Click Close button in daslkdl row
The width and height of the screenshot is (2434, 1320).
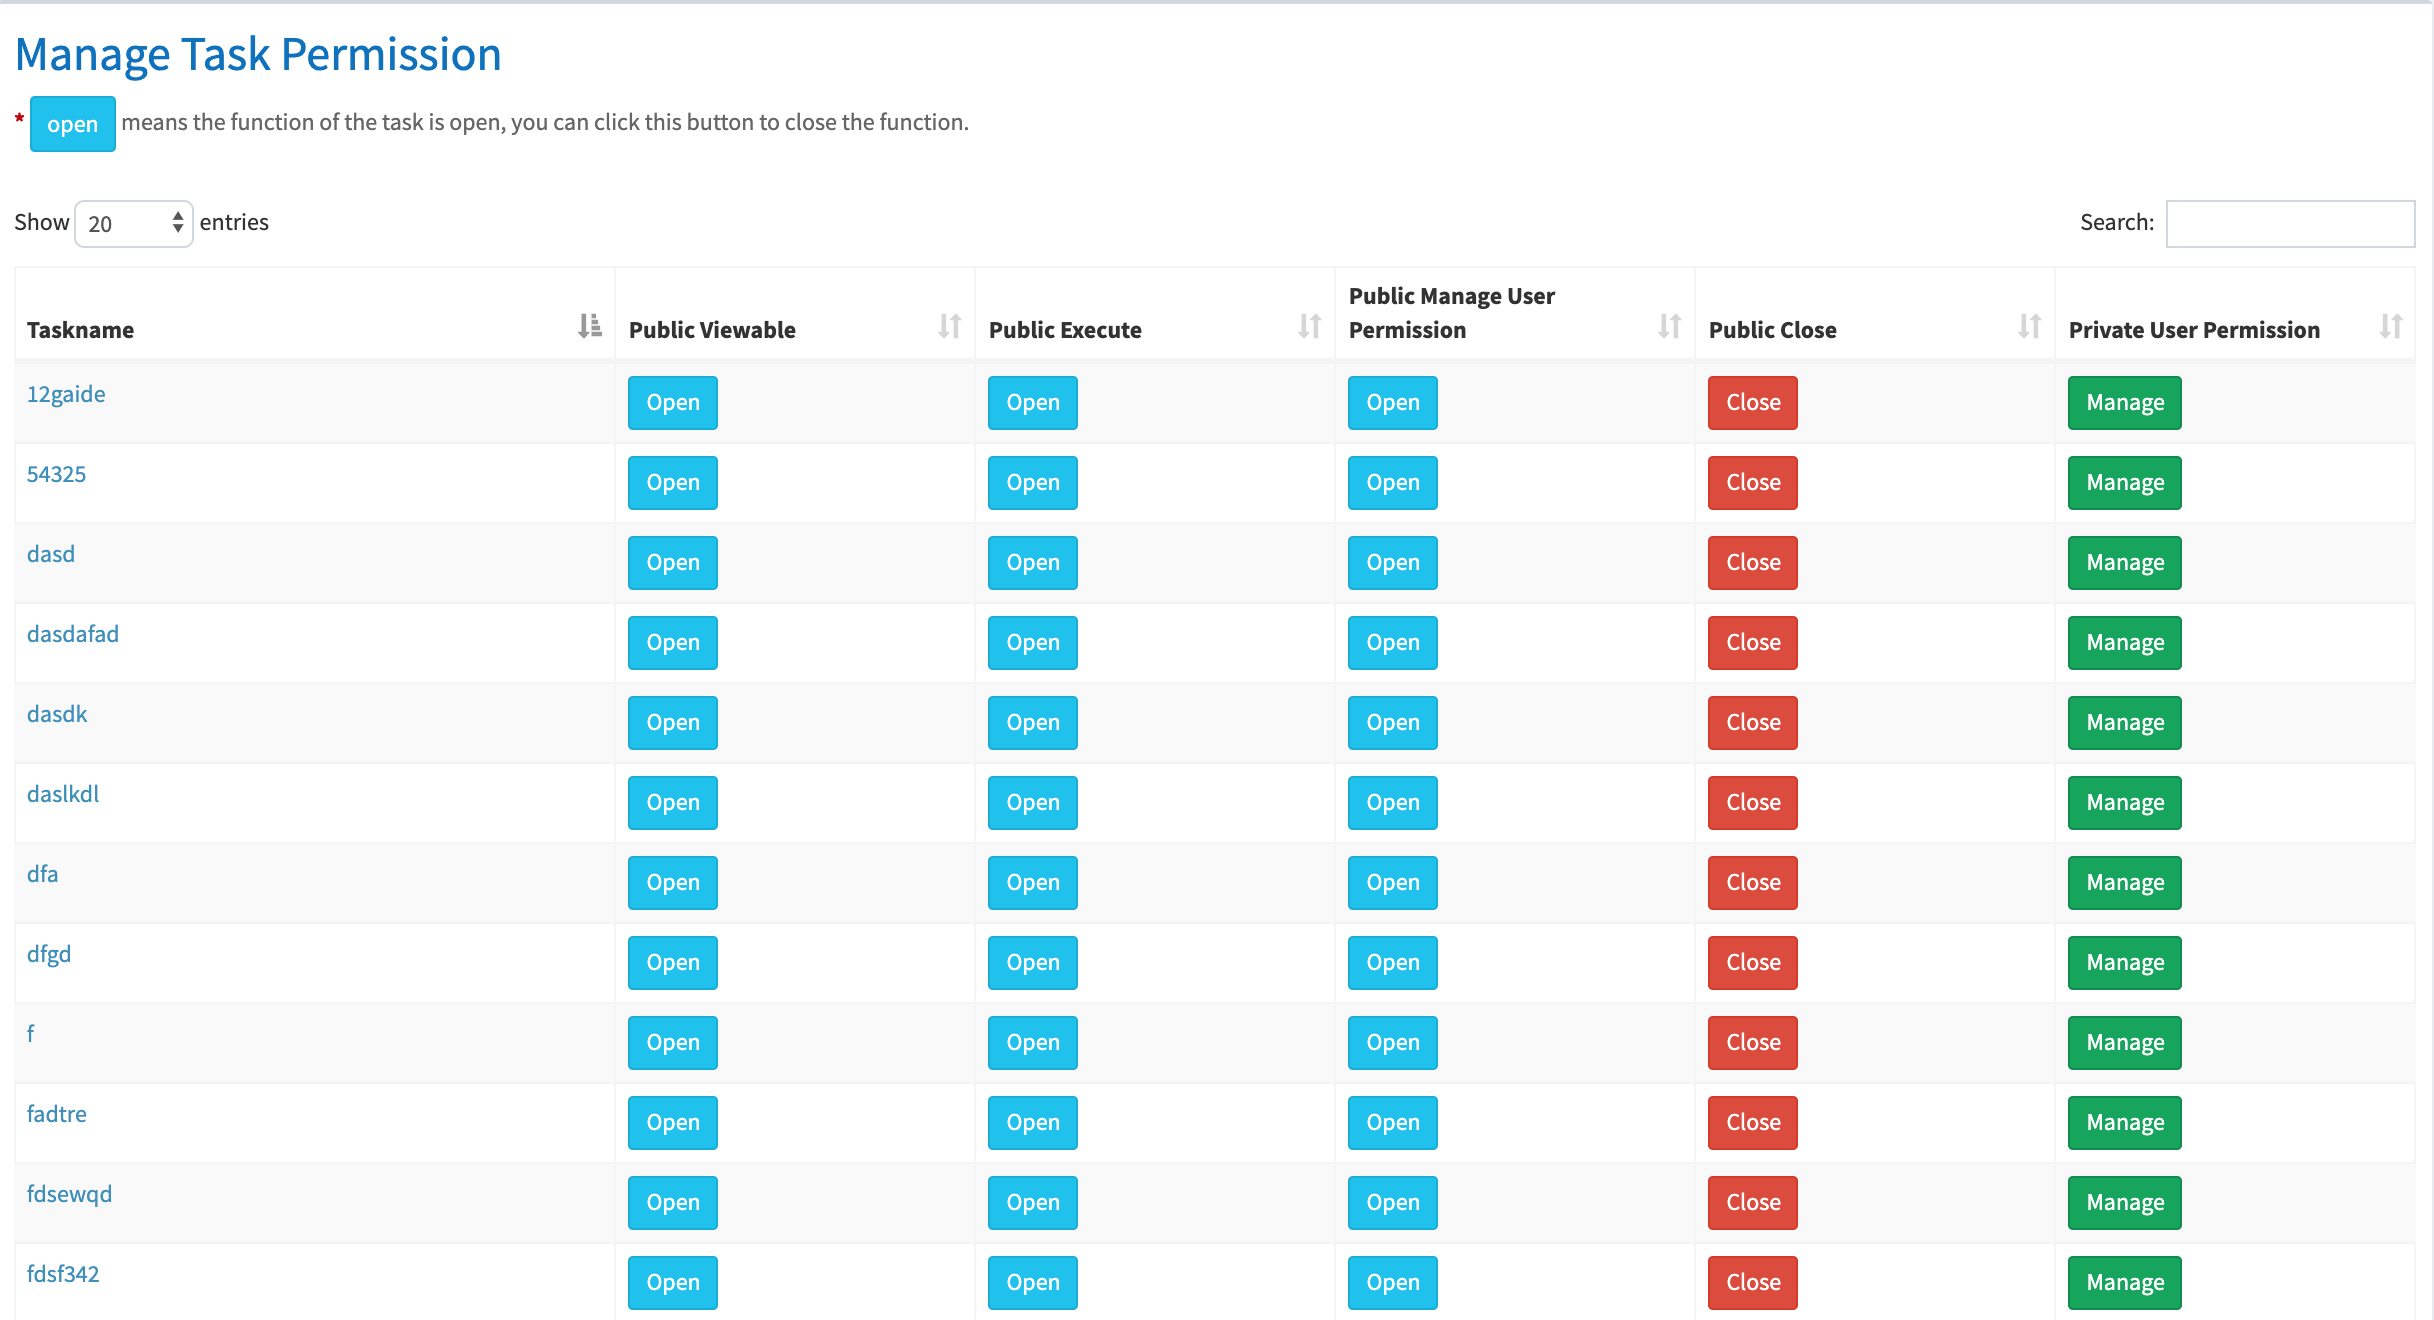(1753, 803)
